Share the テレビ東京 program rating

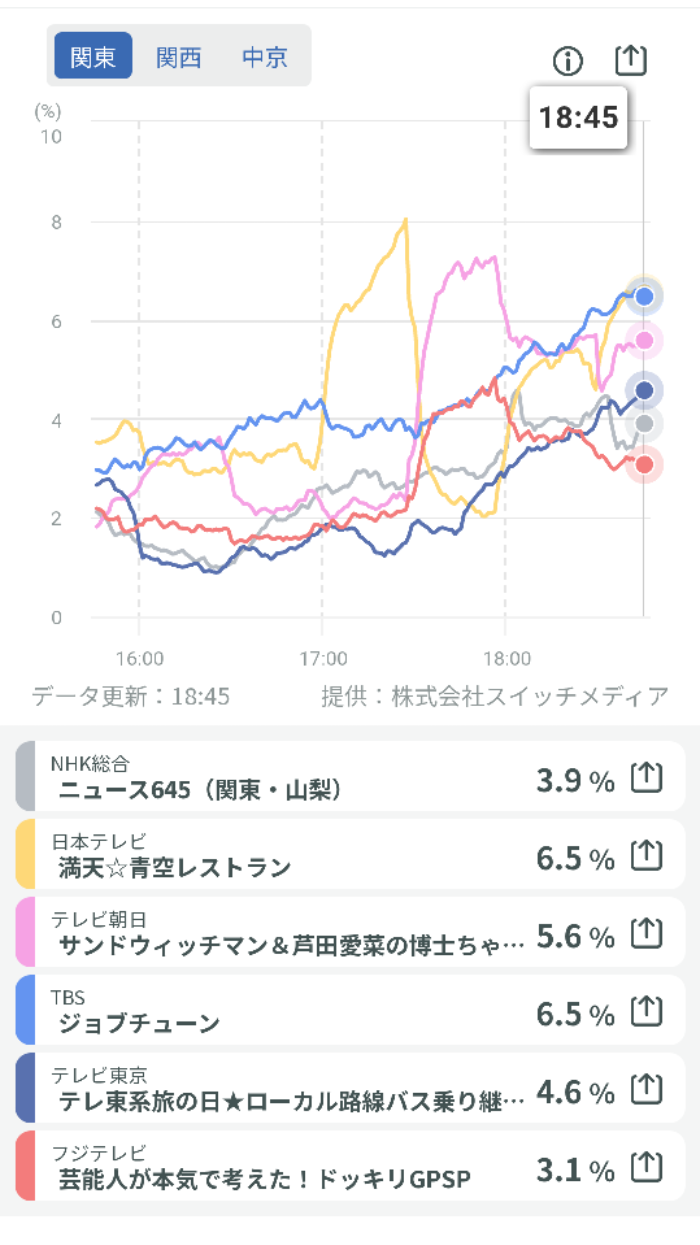click(x=647, y=1089)
